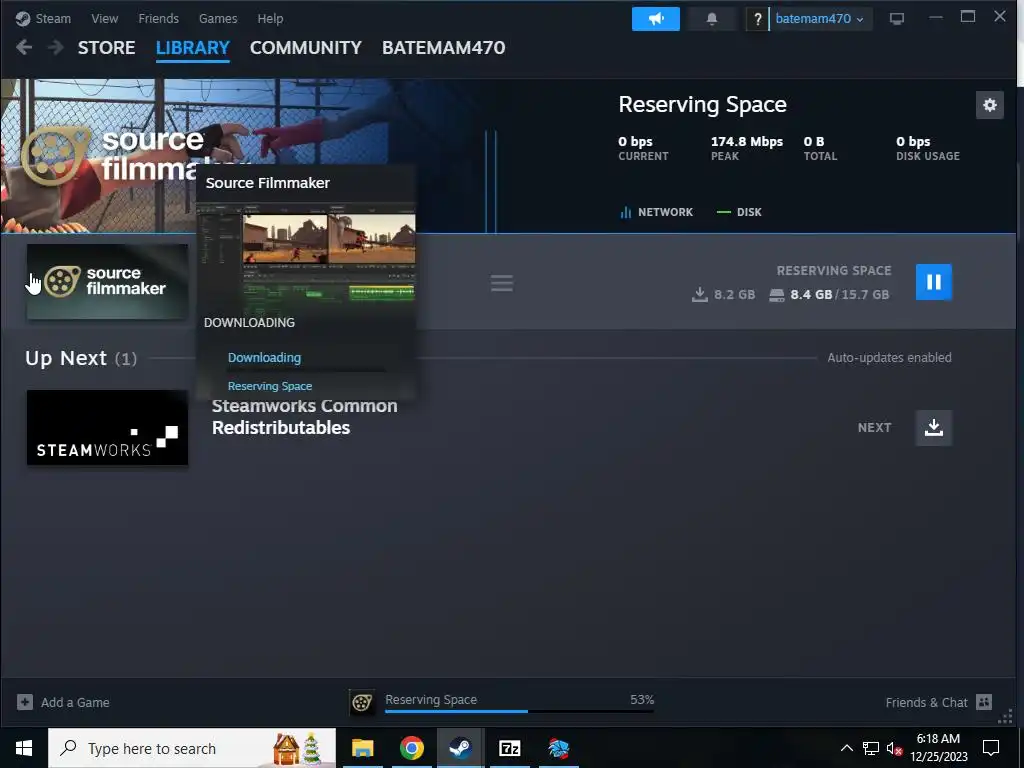This screenshot has width=1024, height=768.
Task: Click the Downloading status in tooltip
Action: pos(264,358)
